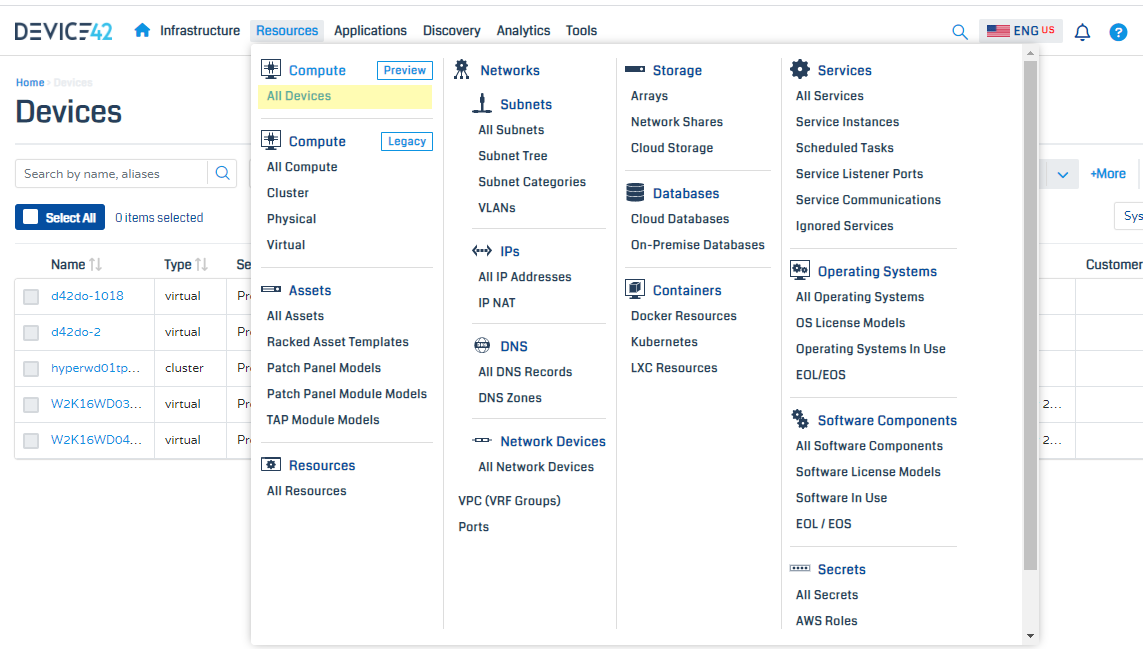
Task: Check the d42do-2 row checkbox
Action: coord(31,333)
